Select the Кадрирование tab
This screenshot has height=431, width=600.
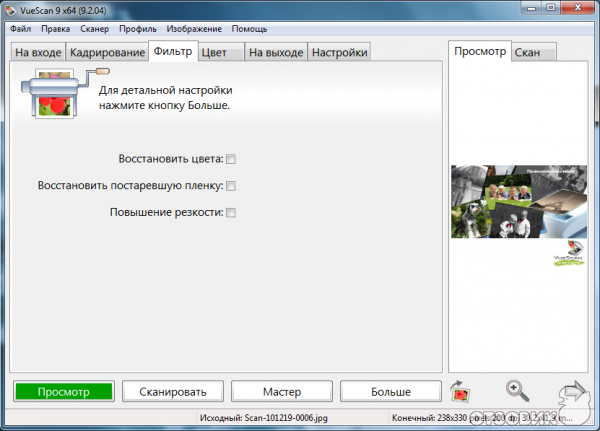click(x=107, y=52)
